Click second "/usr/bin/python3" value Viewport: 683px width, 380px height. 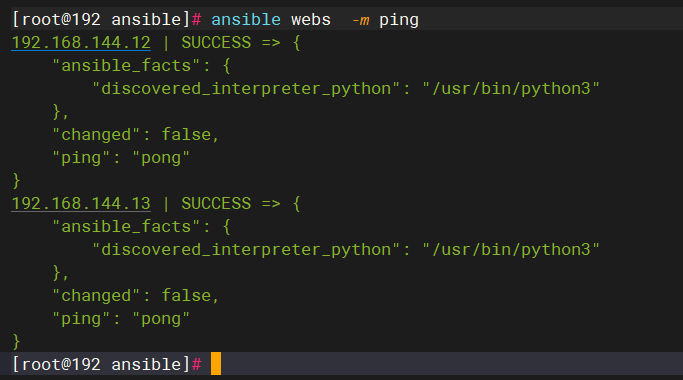(x=511, y=250)
